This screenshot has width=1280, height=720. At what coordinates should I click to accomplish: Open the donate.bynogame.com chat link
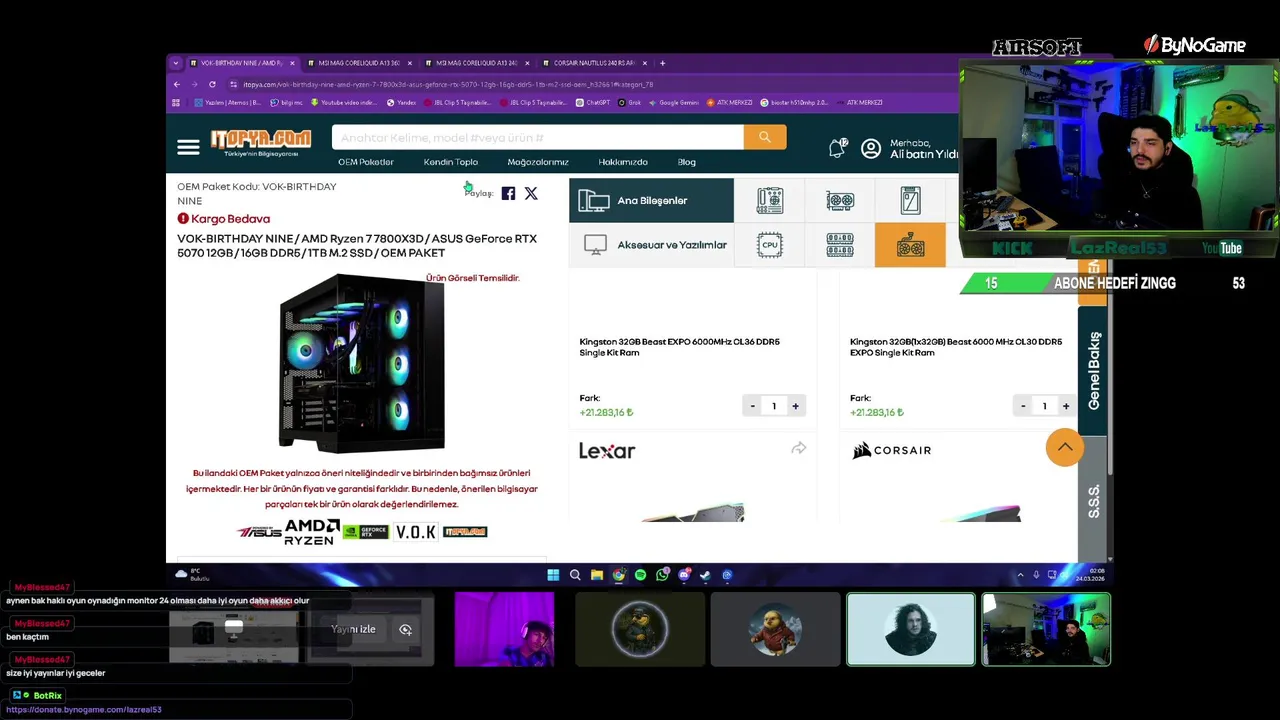(x=84, y=710)
